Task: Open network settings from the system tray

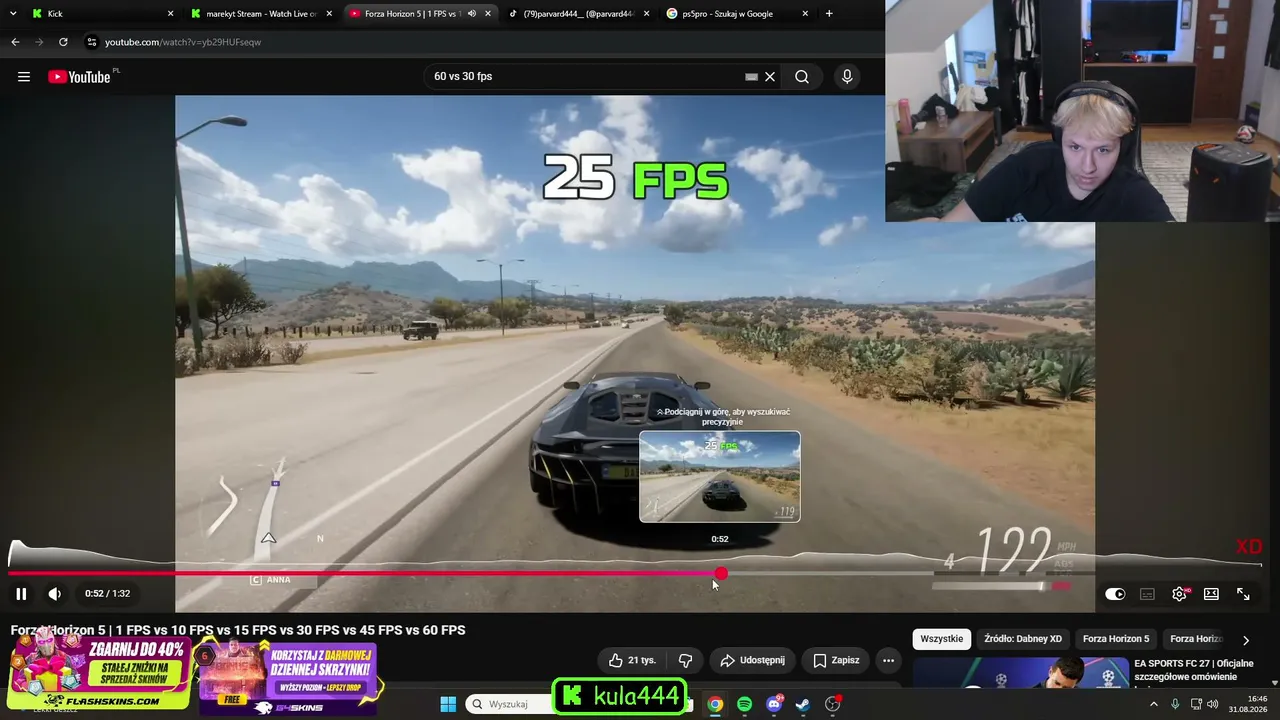Action: click(x=1196, y=704)
